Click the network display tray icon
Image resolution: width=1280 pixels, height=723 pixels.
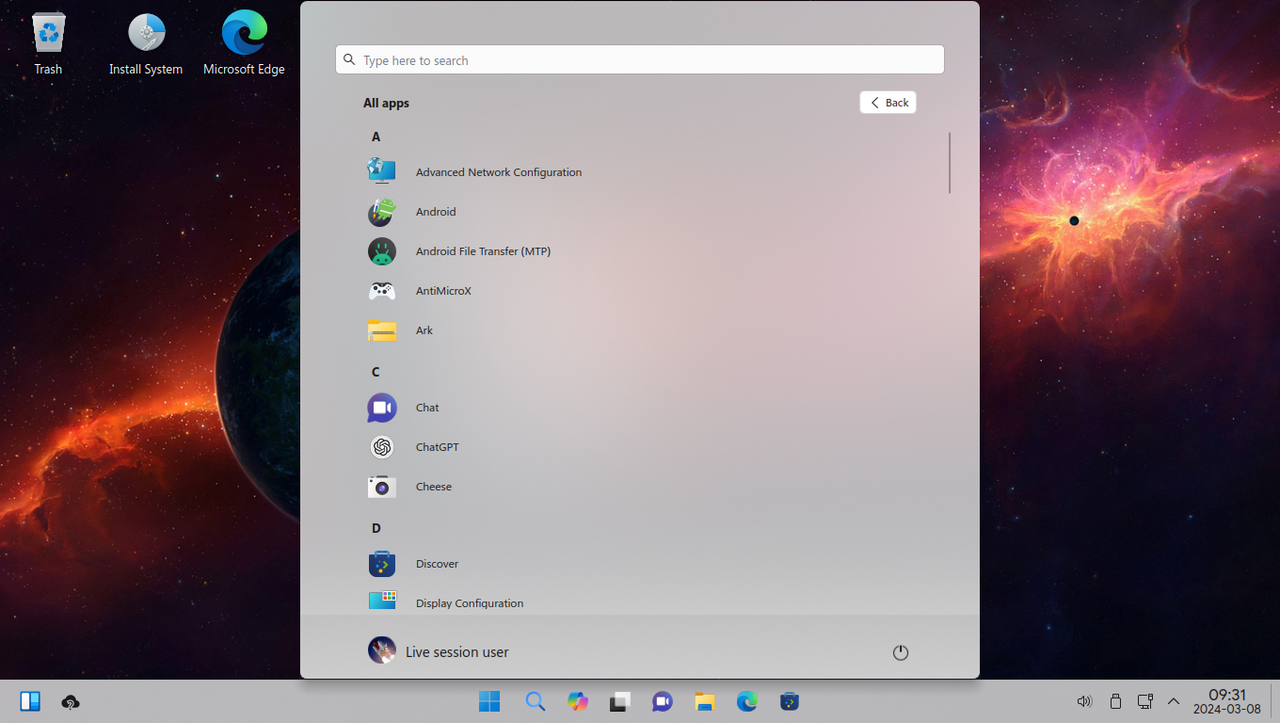pos(1146,702)
